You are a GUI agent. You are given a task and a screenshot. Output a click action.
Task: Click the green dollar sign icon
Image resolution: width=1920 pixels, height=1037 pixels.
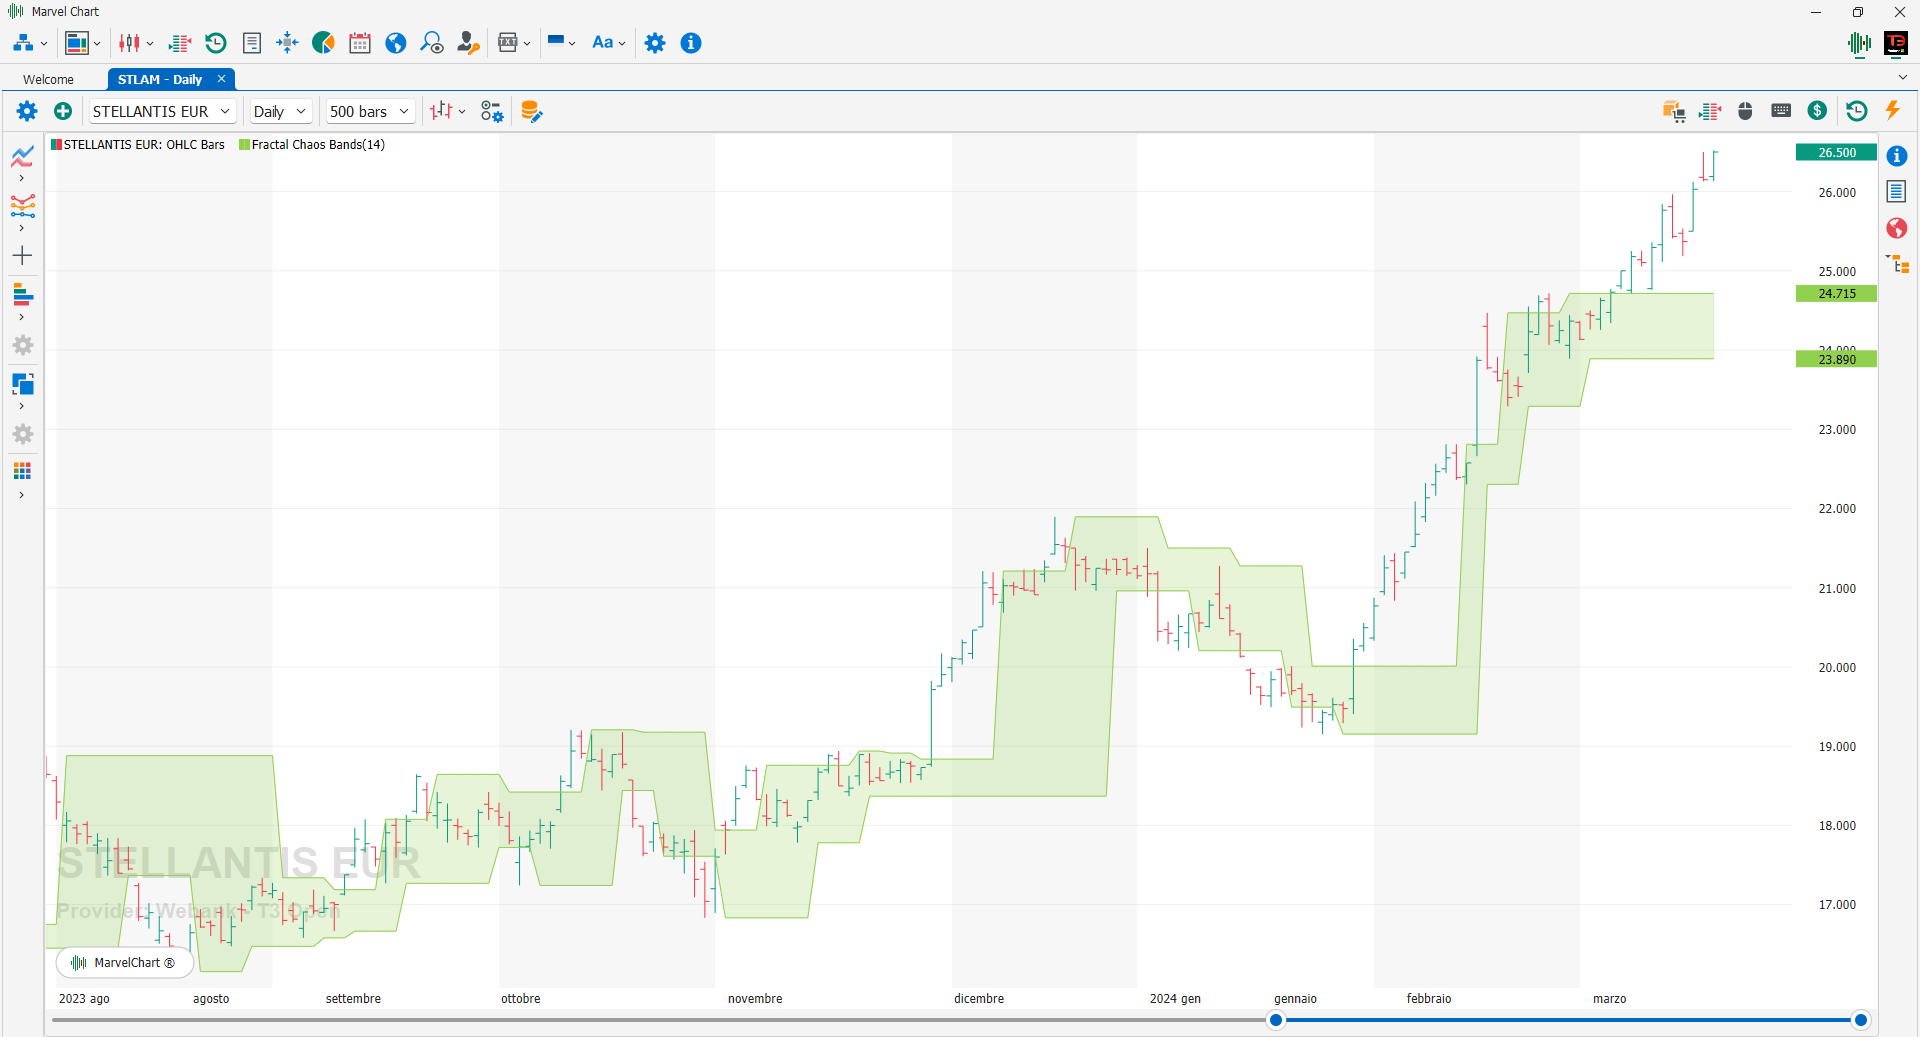pos(1818,111)
